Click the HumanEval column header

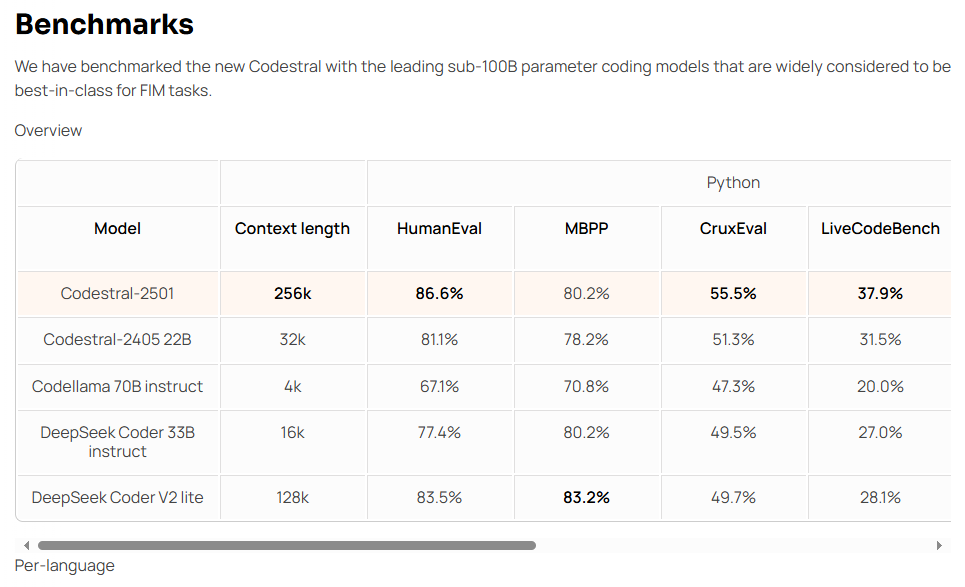click(x=439, y=229)
